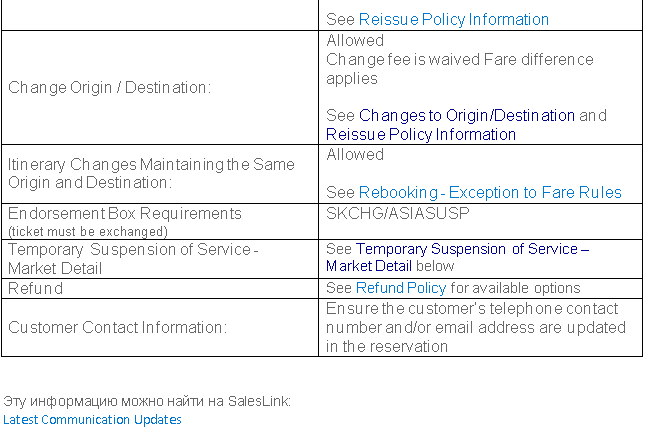
Task: Click left-column 'Temporary Suspension of Service - Market Detail' label
Action: 132,258
